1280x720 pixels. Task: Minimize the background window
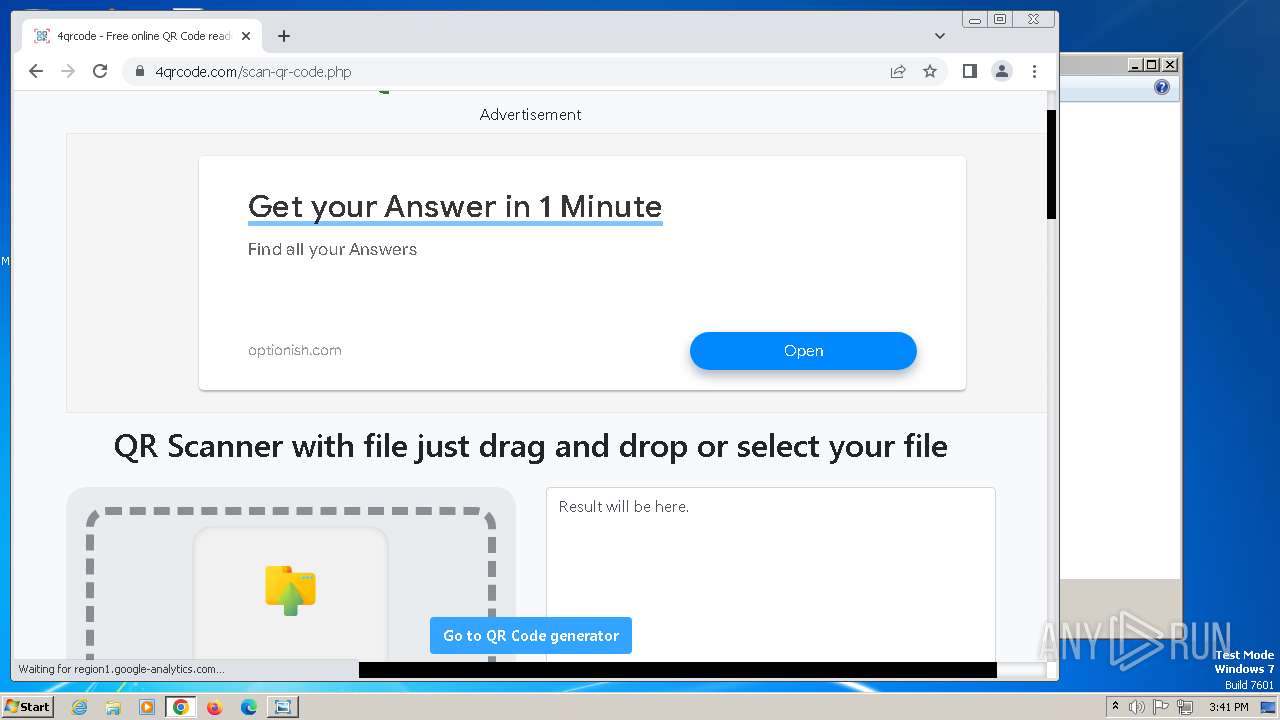click(1135, 65)
